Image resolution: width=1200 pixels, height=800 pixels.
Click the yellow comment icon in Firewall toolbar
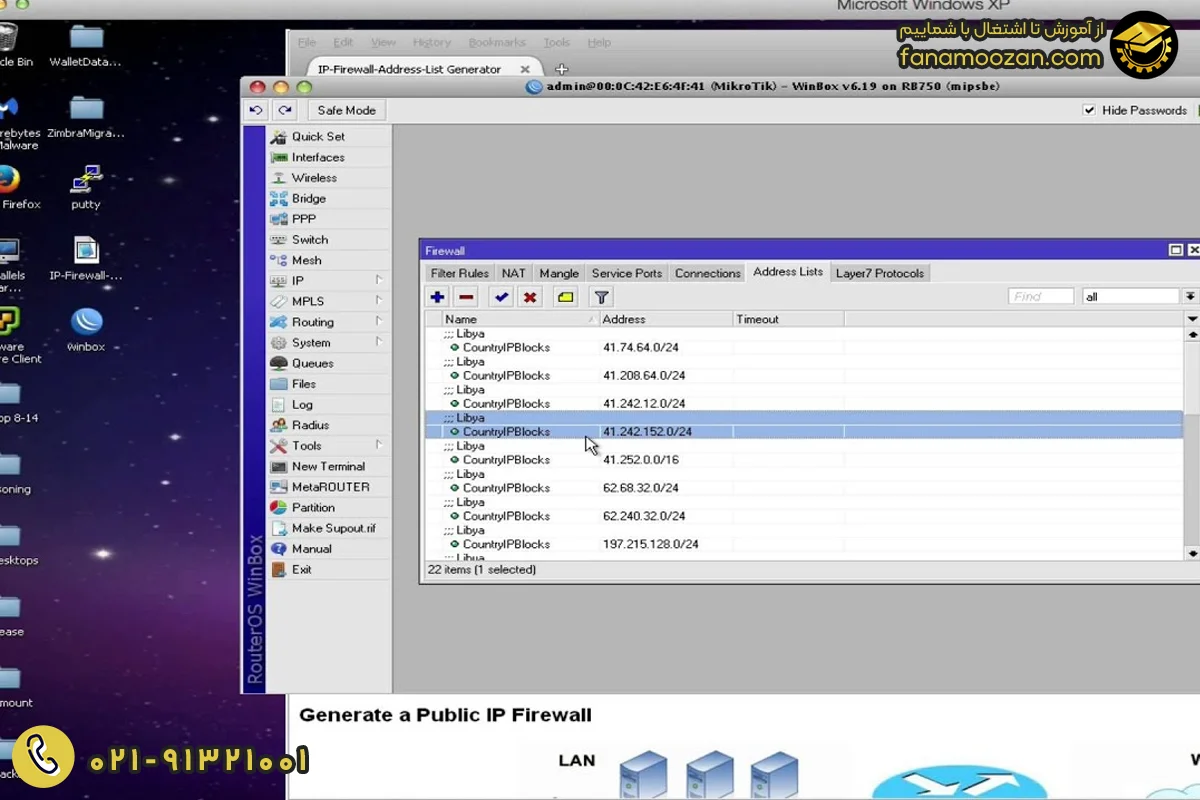pos(566,297)
